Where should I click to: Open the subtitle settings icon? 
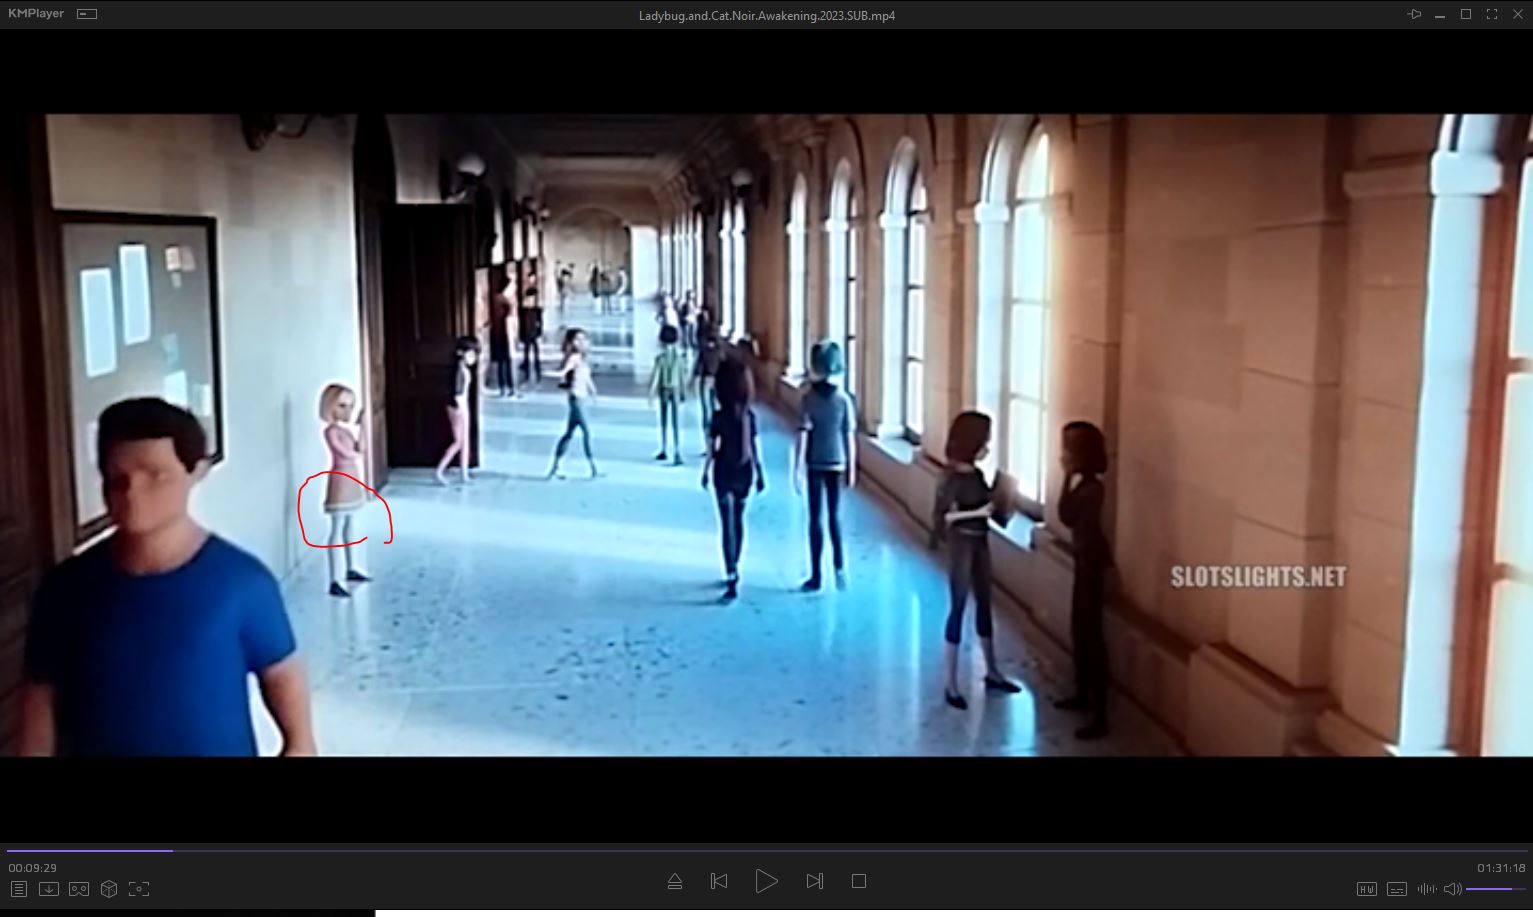click(1397, 889)
